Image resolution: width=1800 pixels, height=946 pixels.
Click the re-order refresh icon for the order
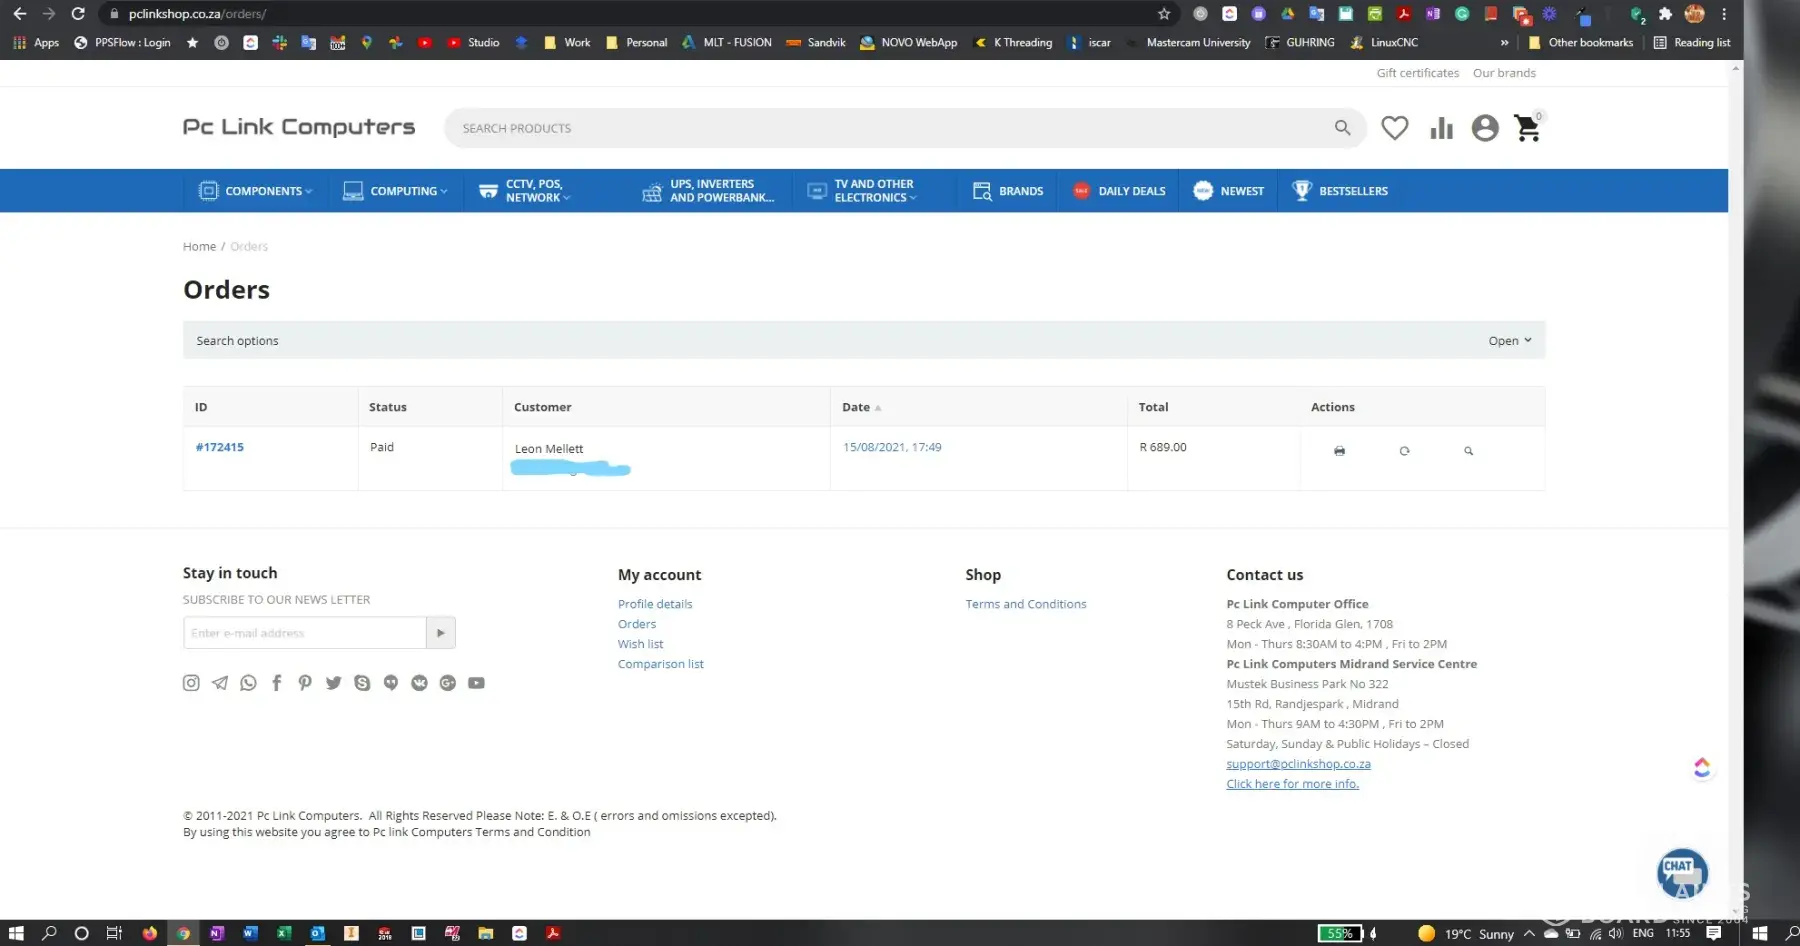click(x=1404, y=451)
